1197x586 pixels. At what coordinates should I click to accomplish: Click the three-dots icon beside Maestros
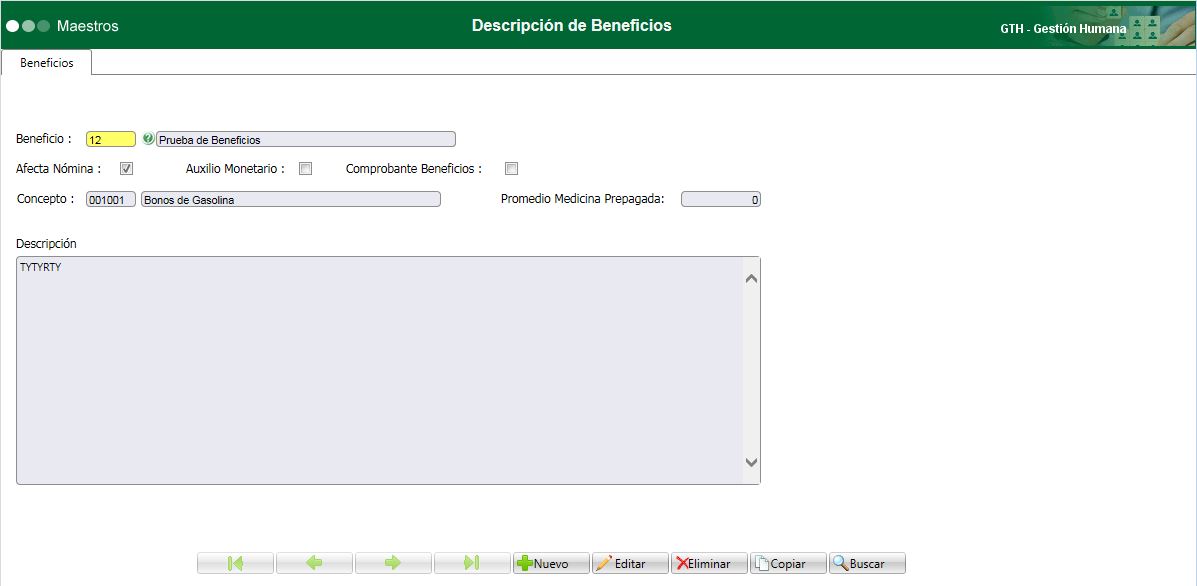pos(28,26)
